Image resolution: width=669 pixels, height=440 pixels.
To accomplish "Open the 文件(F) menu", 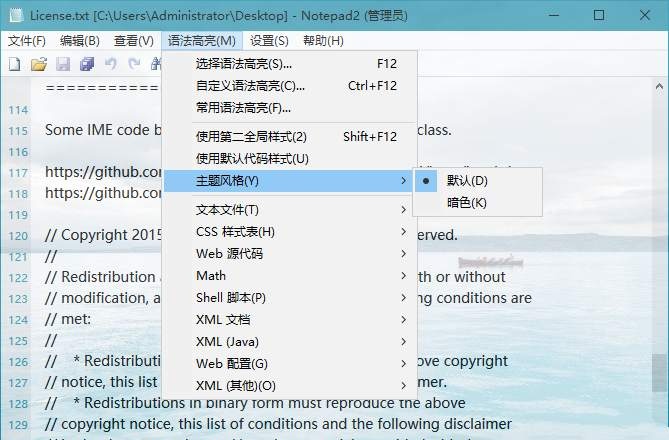I will (27, 41).
